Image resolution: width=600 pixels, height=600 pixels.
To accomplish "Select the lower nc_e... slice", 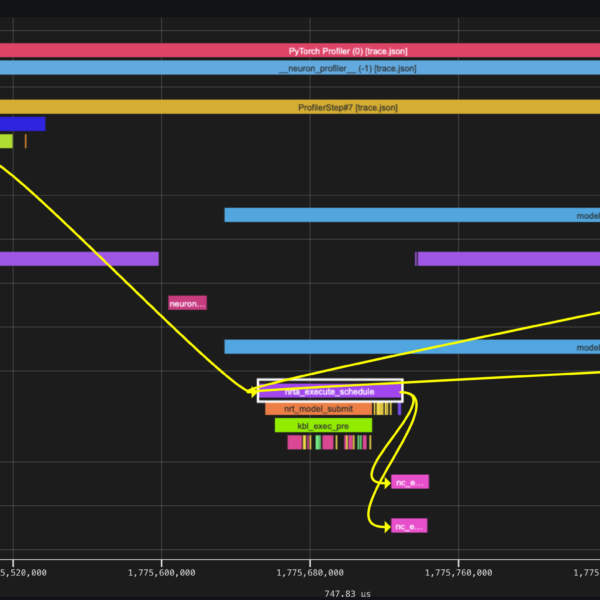I will point(409,526).
